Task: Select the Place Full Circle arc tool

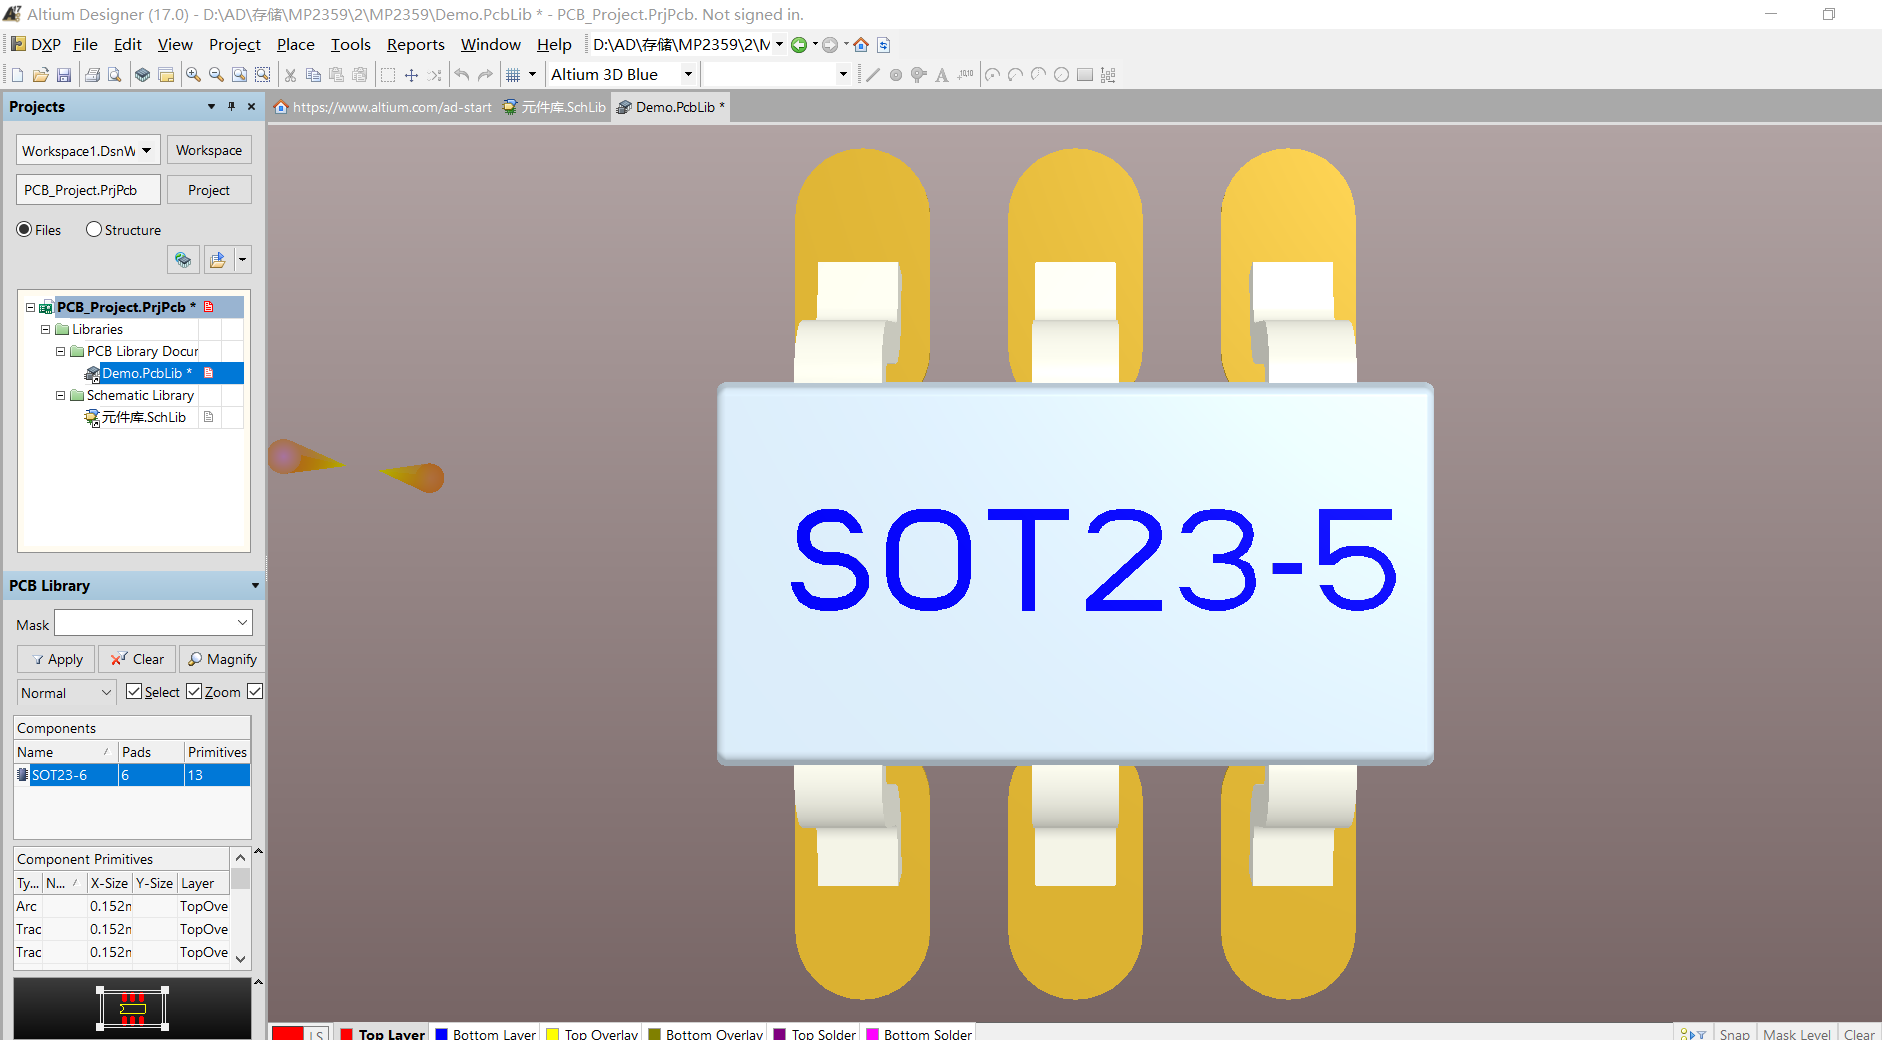Action: pyautogui.click(x=1062, y=74)
